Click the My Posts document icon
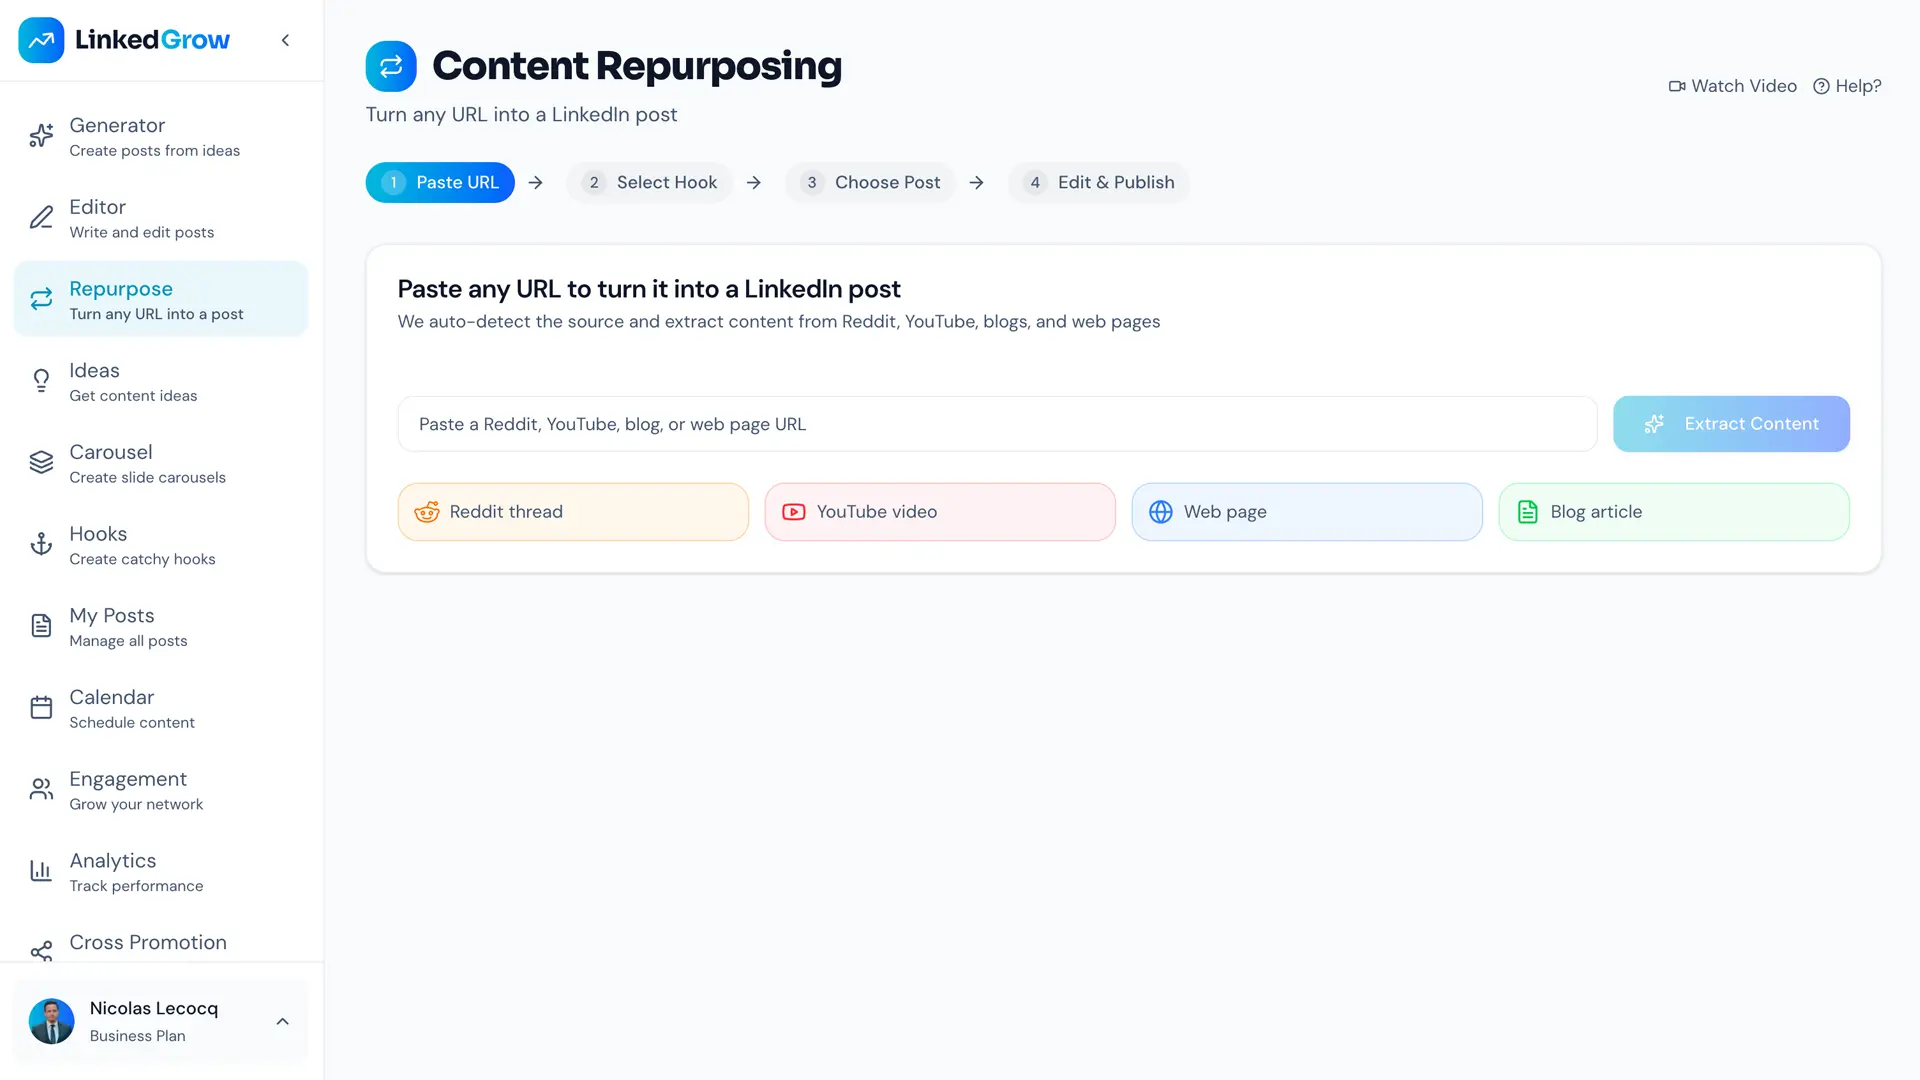1920x1080 pixels. [x=41, y=626]
